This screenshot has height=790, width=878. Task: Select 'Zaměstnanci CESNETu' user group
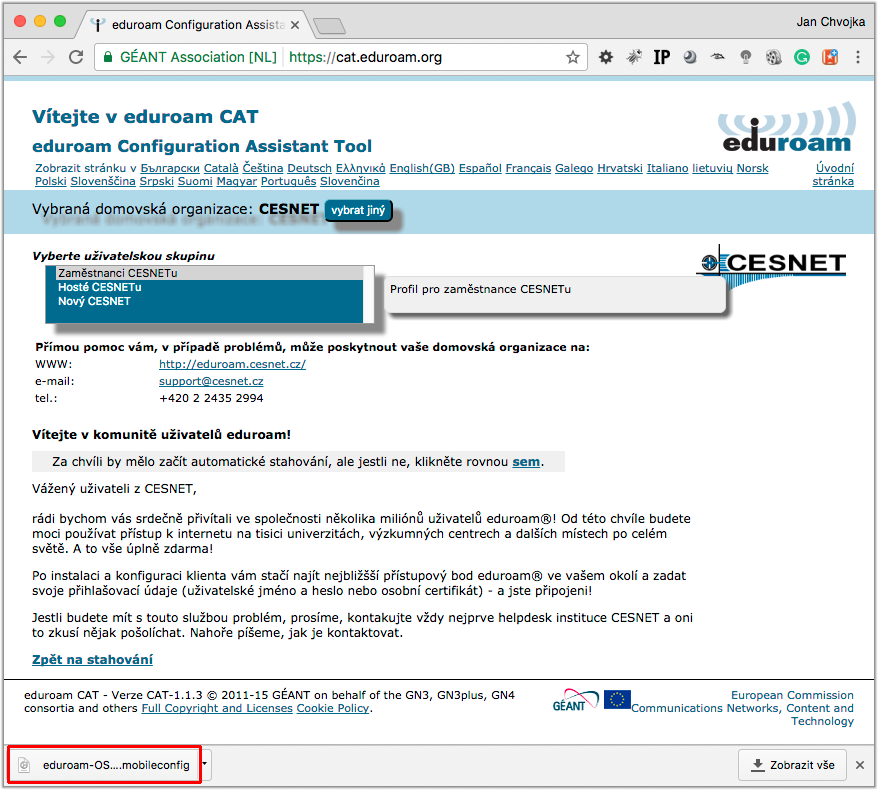pos(209,273)
